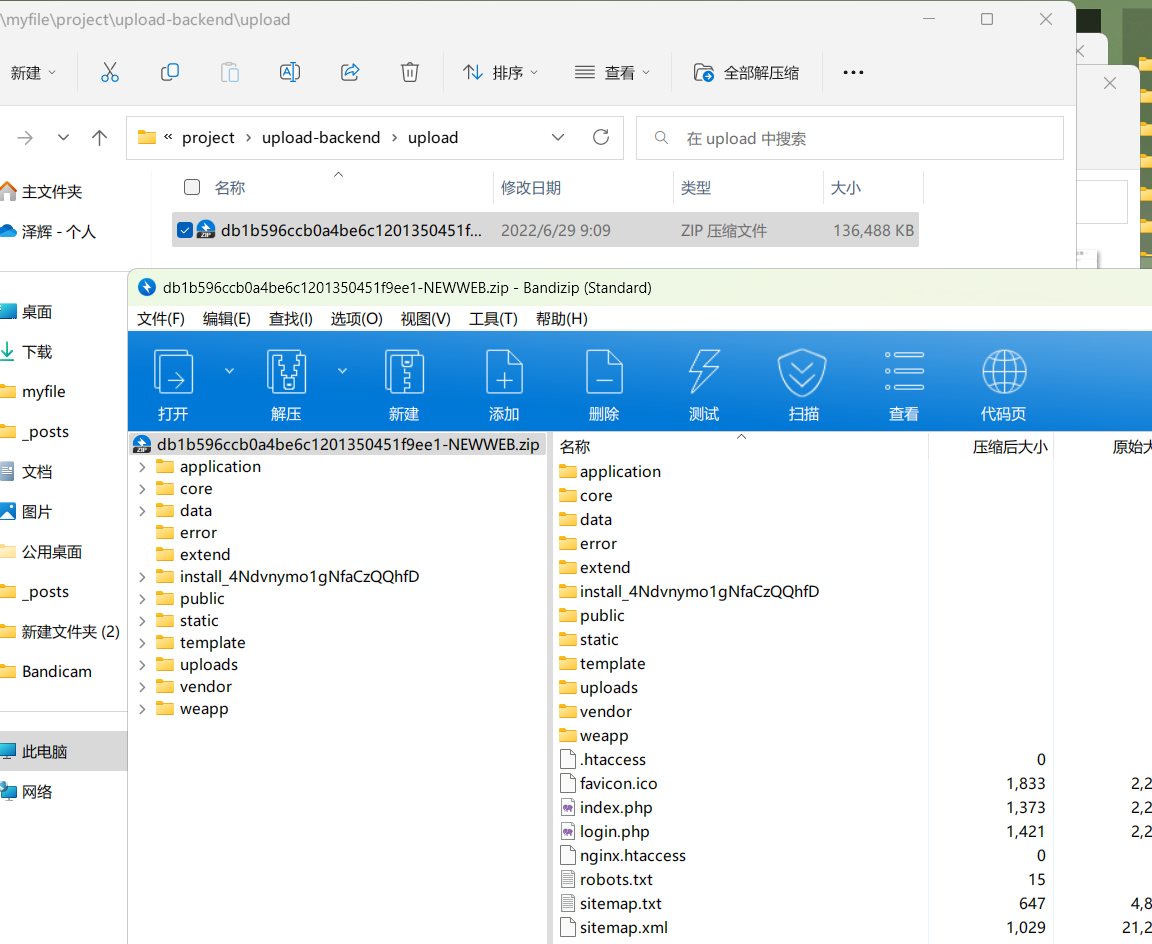Toggle the select-all checkbox beside 名称 header

click(x=192, y=187)
